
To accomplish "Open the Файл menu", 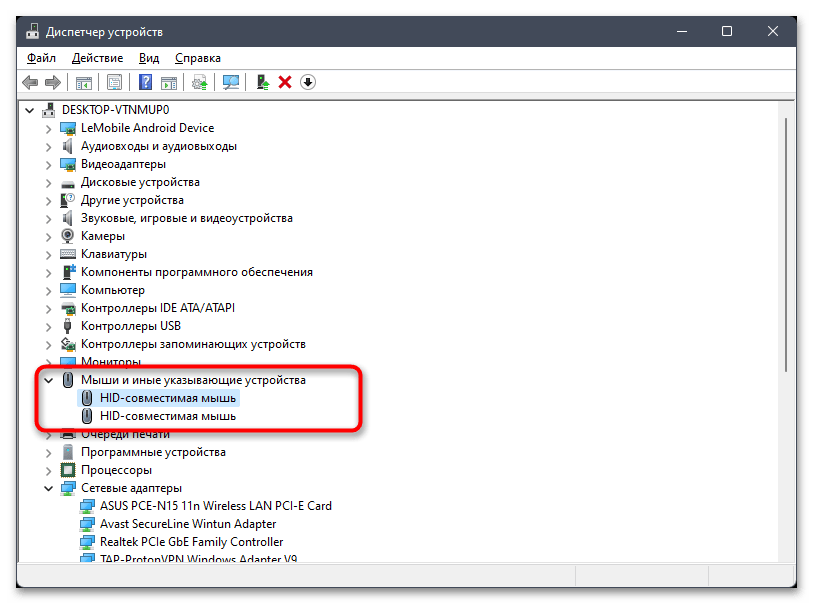I will [42, 58].
